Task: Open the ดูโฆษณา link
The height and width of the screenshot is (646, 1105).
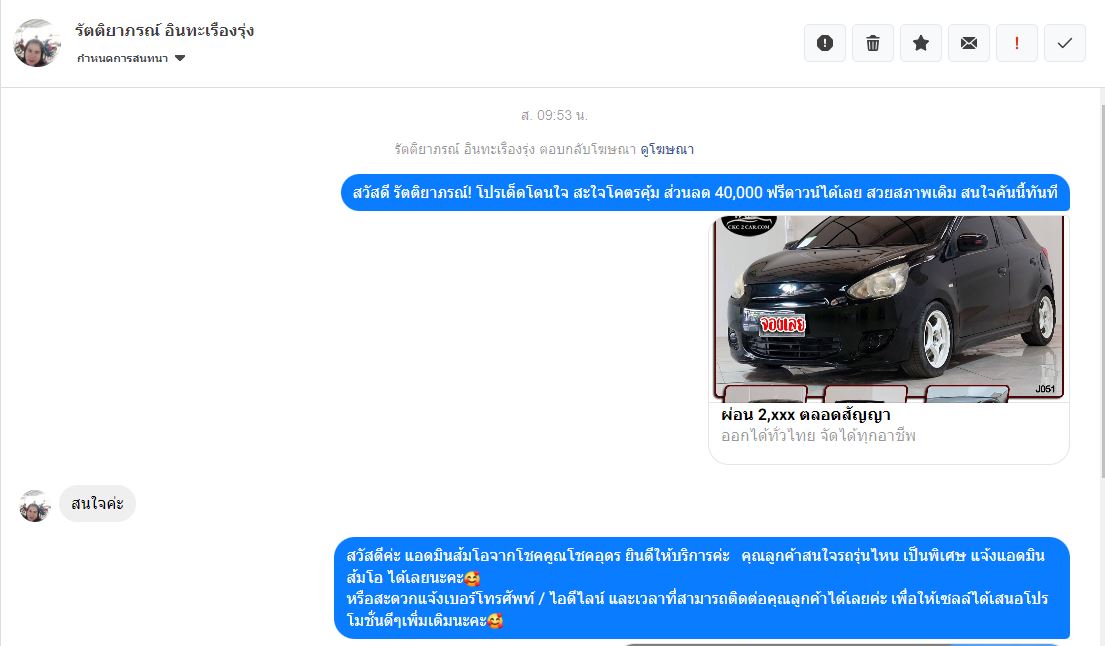Action: pos(667,149)
